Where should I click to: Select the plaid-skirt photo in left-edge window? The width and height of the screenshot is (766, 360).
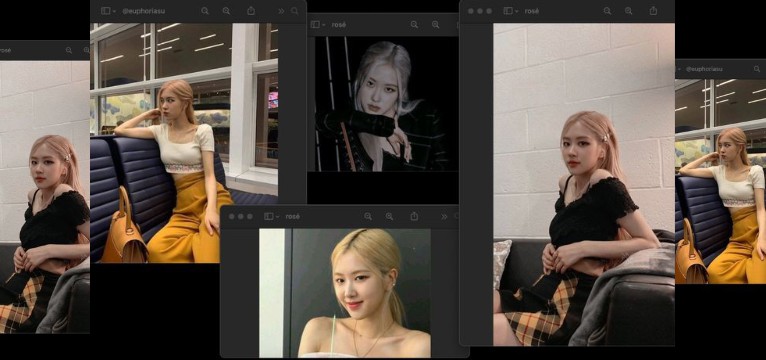coord(45,197)
